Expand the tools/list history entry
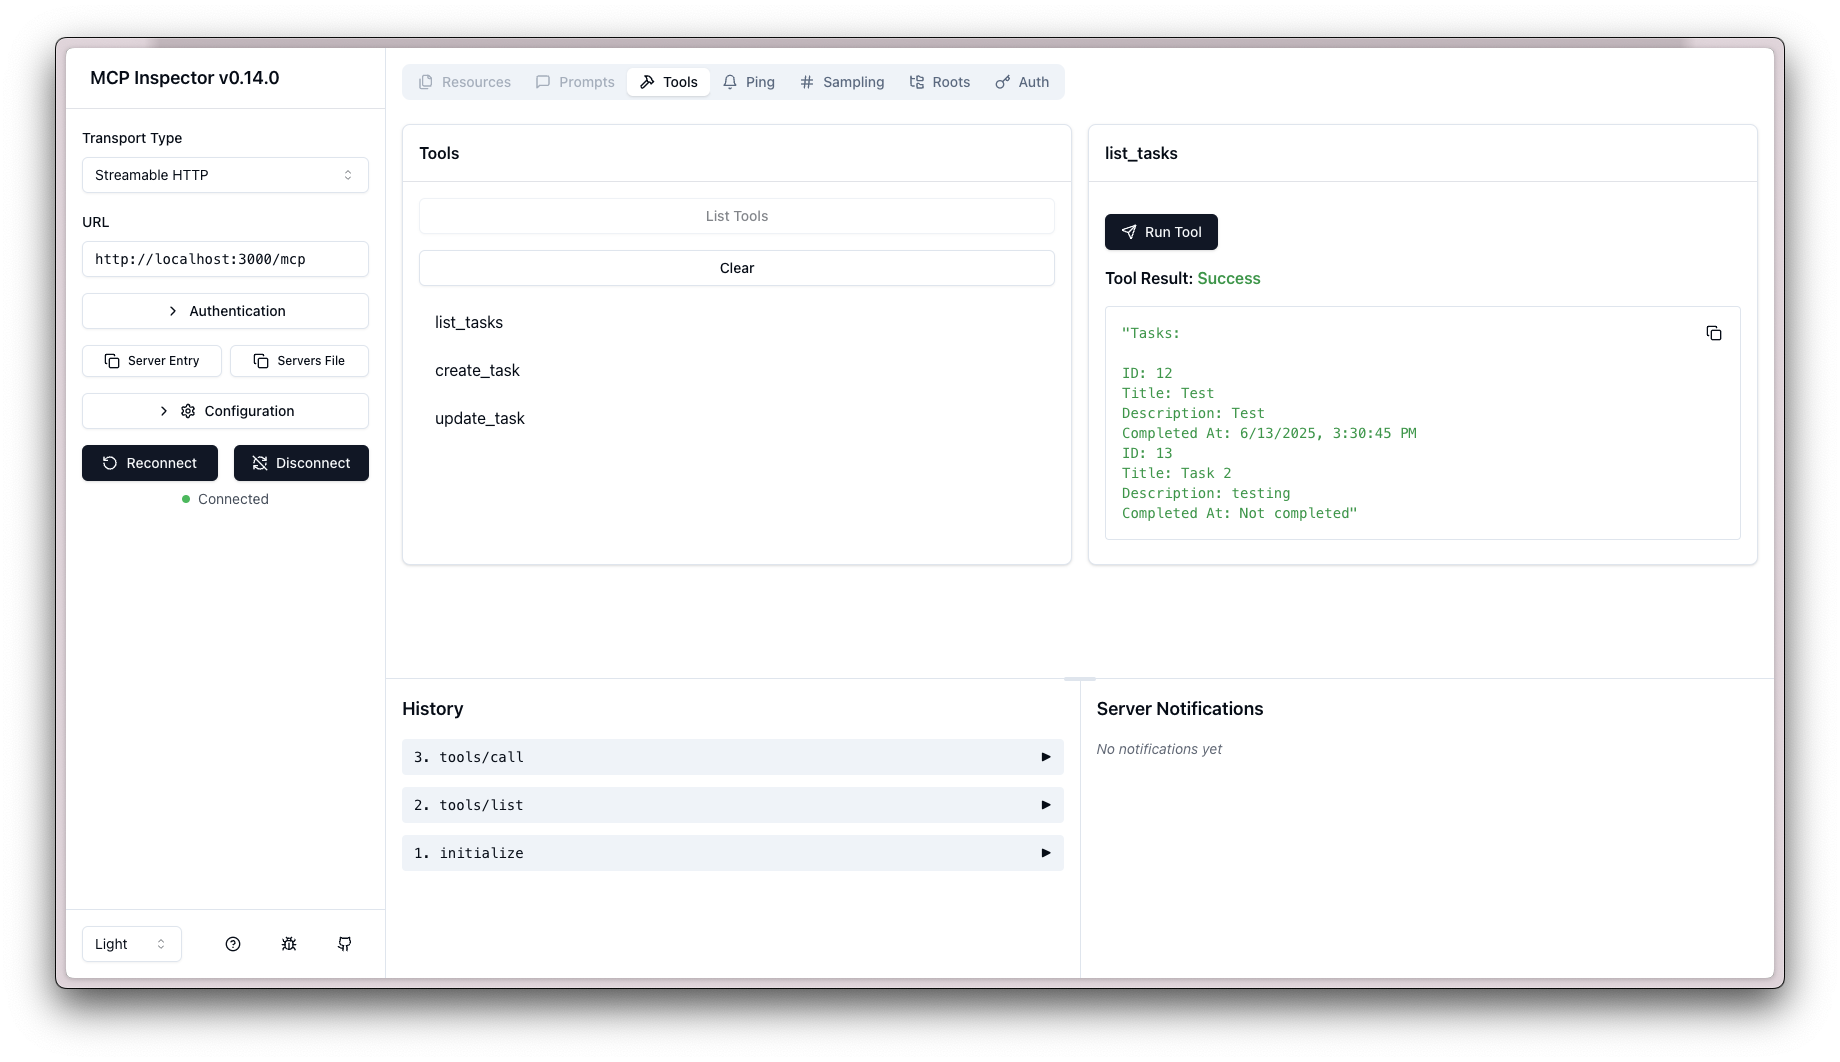 [732, 805]
